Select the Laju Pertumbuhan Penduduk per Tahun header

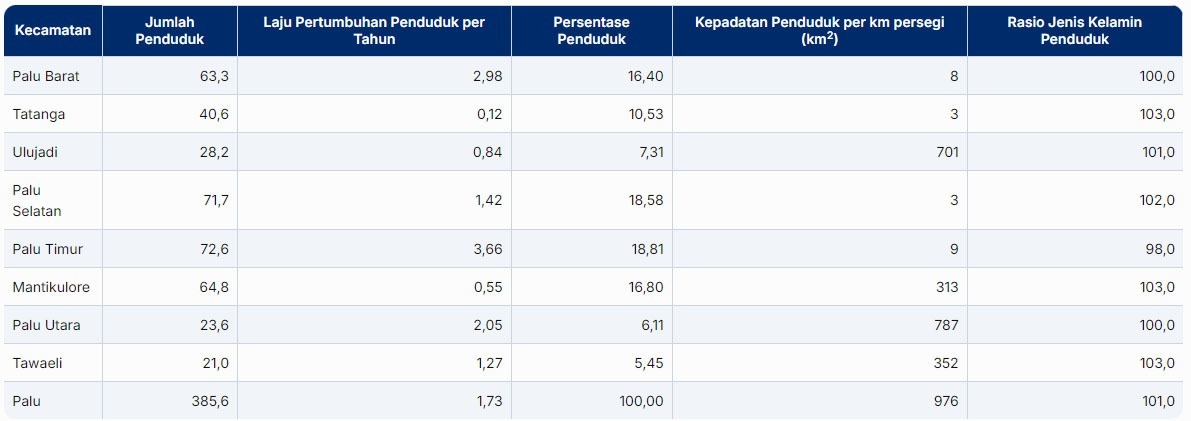[374, 30]
